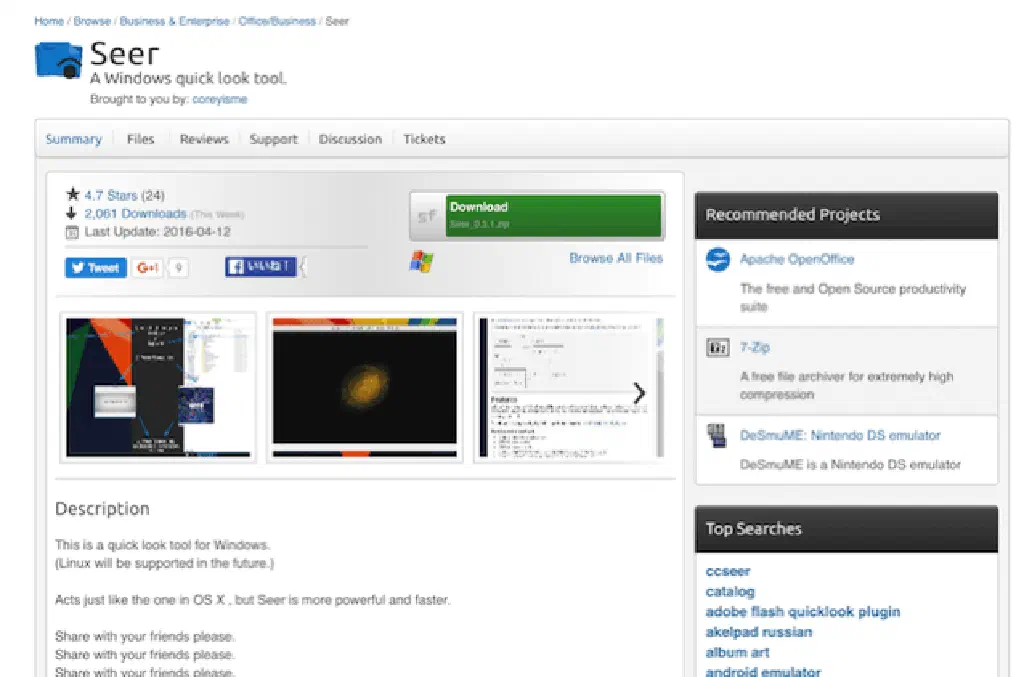Go to the Discussion tab
1024x677 pixels.
(x=350, y=139)
